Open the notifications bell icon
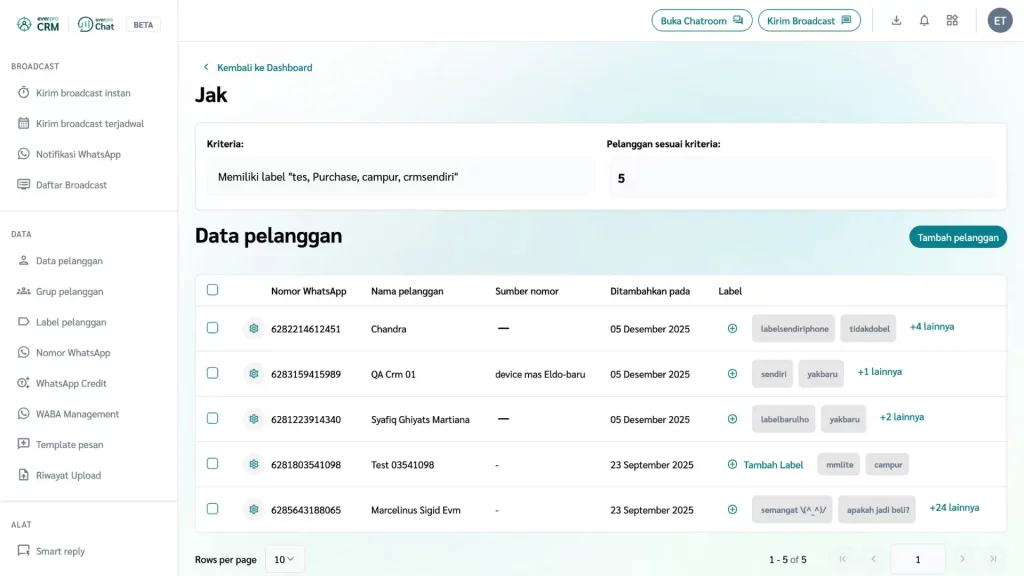 point(924,20)
